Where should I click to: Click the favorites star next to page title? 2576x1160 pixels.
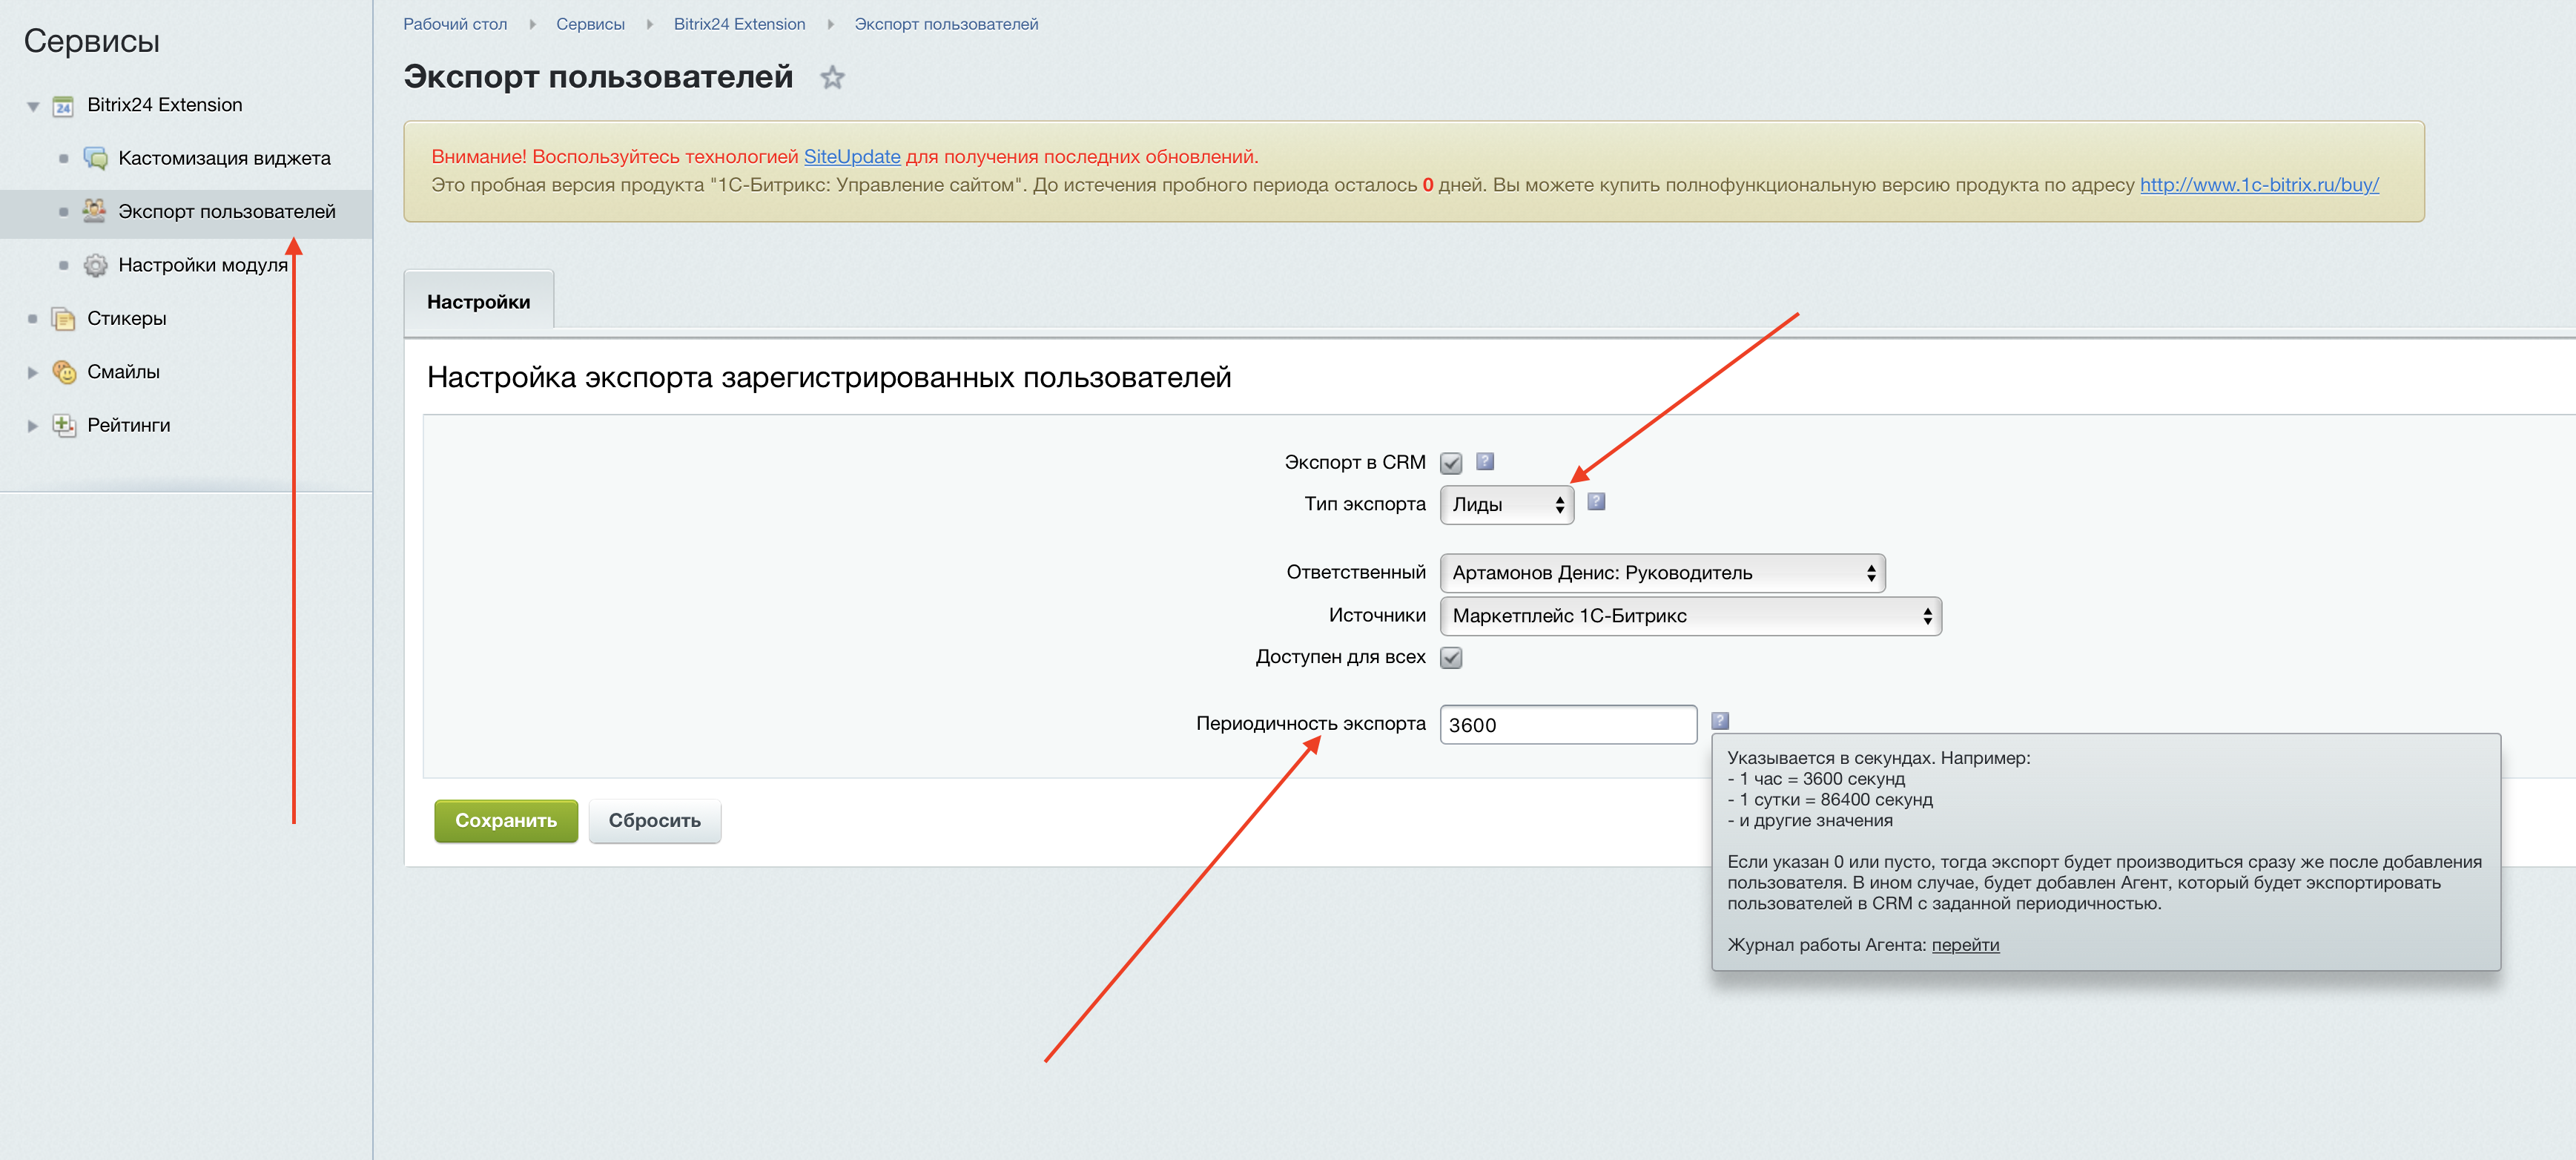(x=832, y=77)
